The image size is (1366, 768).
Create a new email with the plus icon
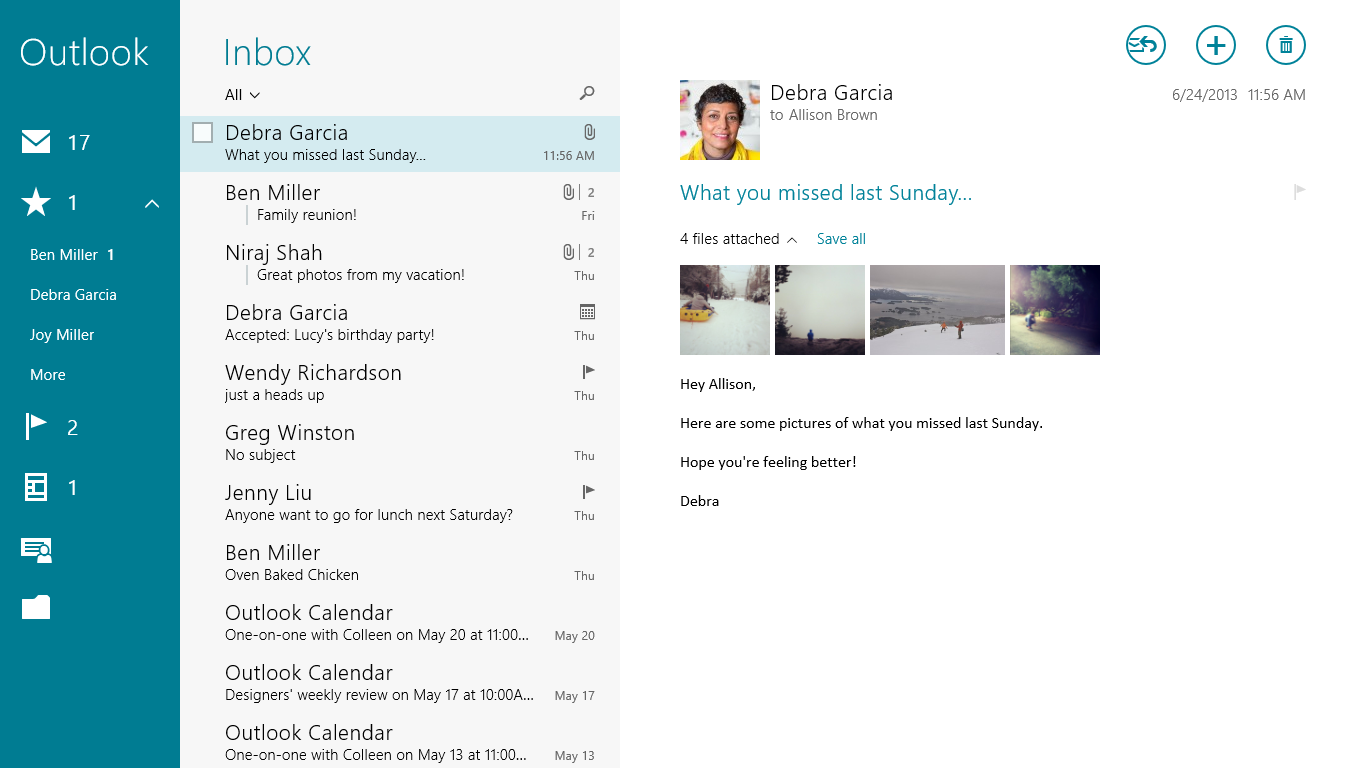click(1215, 45)
